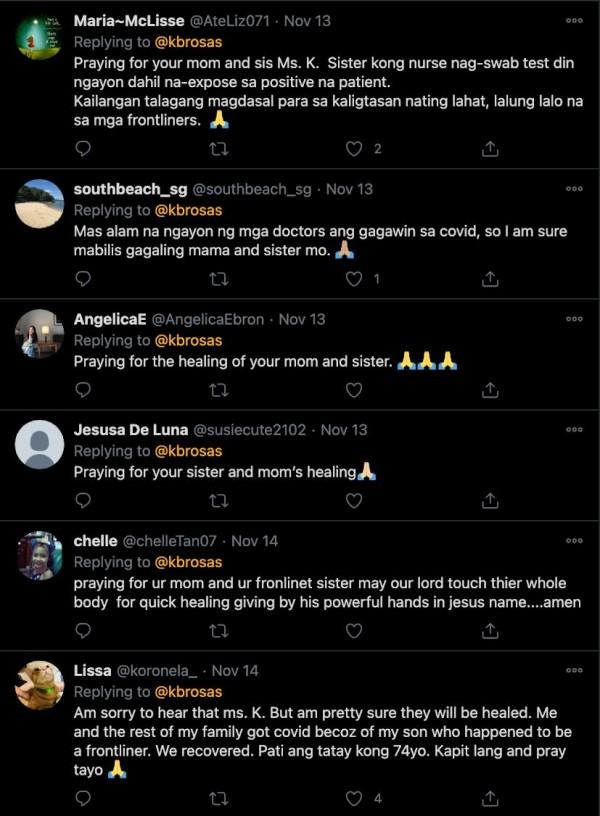600x816 pixels.
Task: Open more options on Maria~McLisse's tweet
Action: tap(574, 21)
